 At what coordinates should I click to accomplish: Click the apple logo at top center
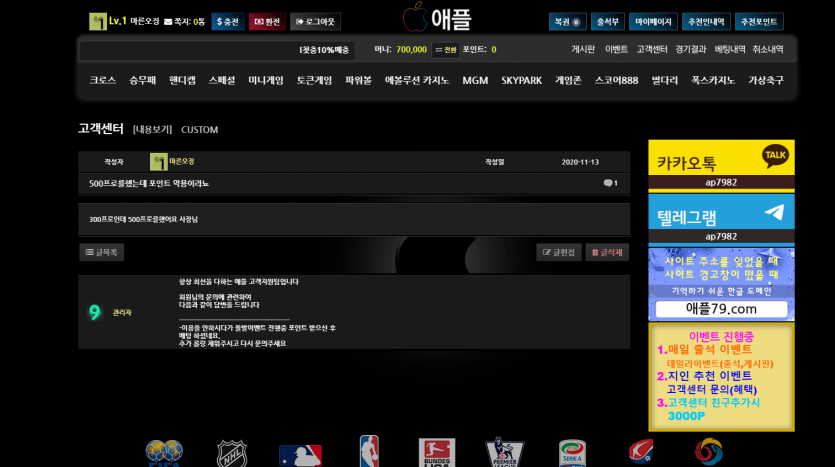pyautogui.click(x=415, y=17)
